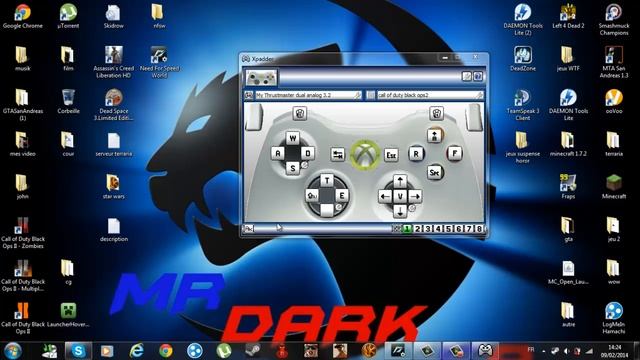The width and height of the screenshot is (640, 360).
Task: Click right stick's down arrow assignment
Action: (400, 211)
